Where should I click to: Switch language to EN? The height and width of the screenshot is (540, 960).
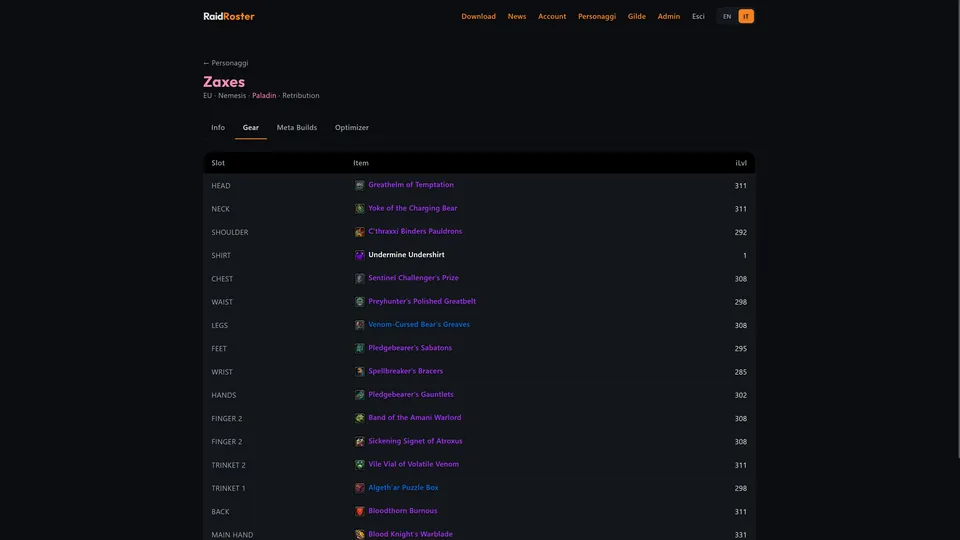click(x=727, y=17)
